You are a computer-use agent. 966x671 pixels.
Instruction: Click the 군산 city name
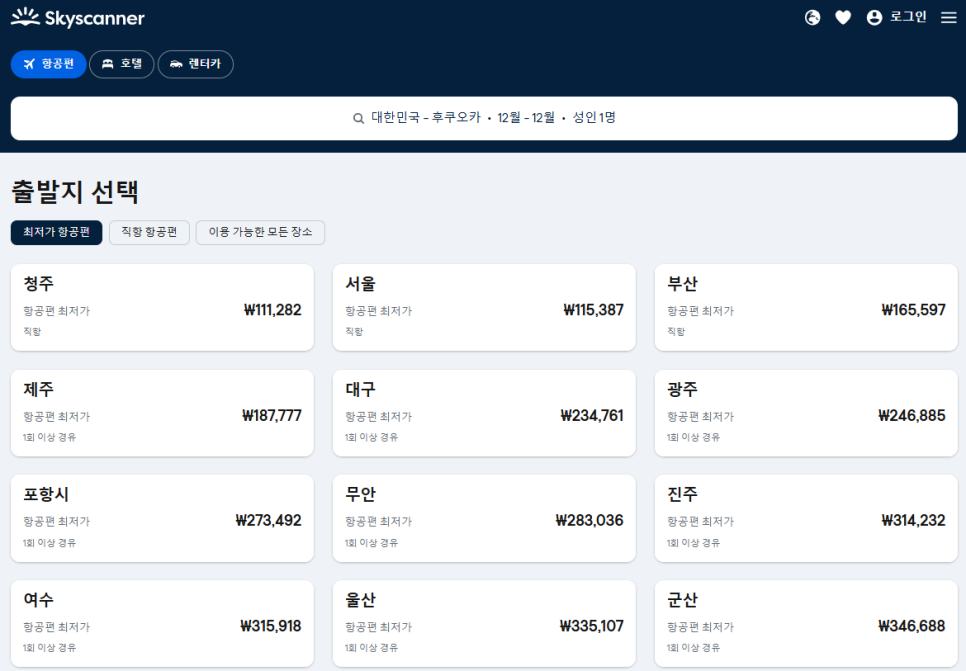[x=683, y=600]
